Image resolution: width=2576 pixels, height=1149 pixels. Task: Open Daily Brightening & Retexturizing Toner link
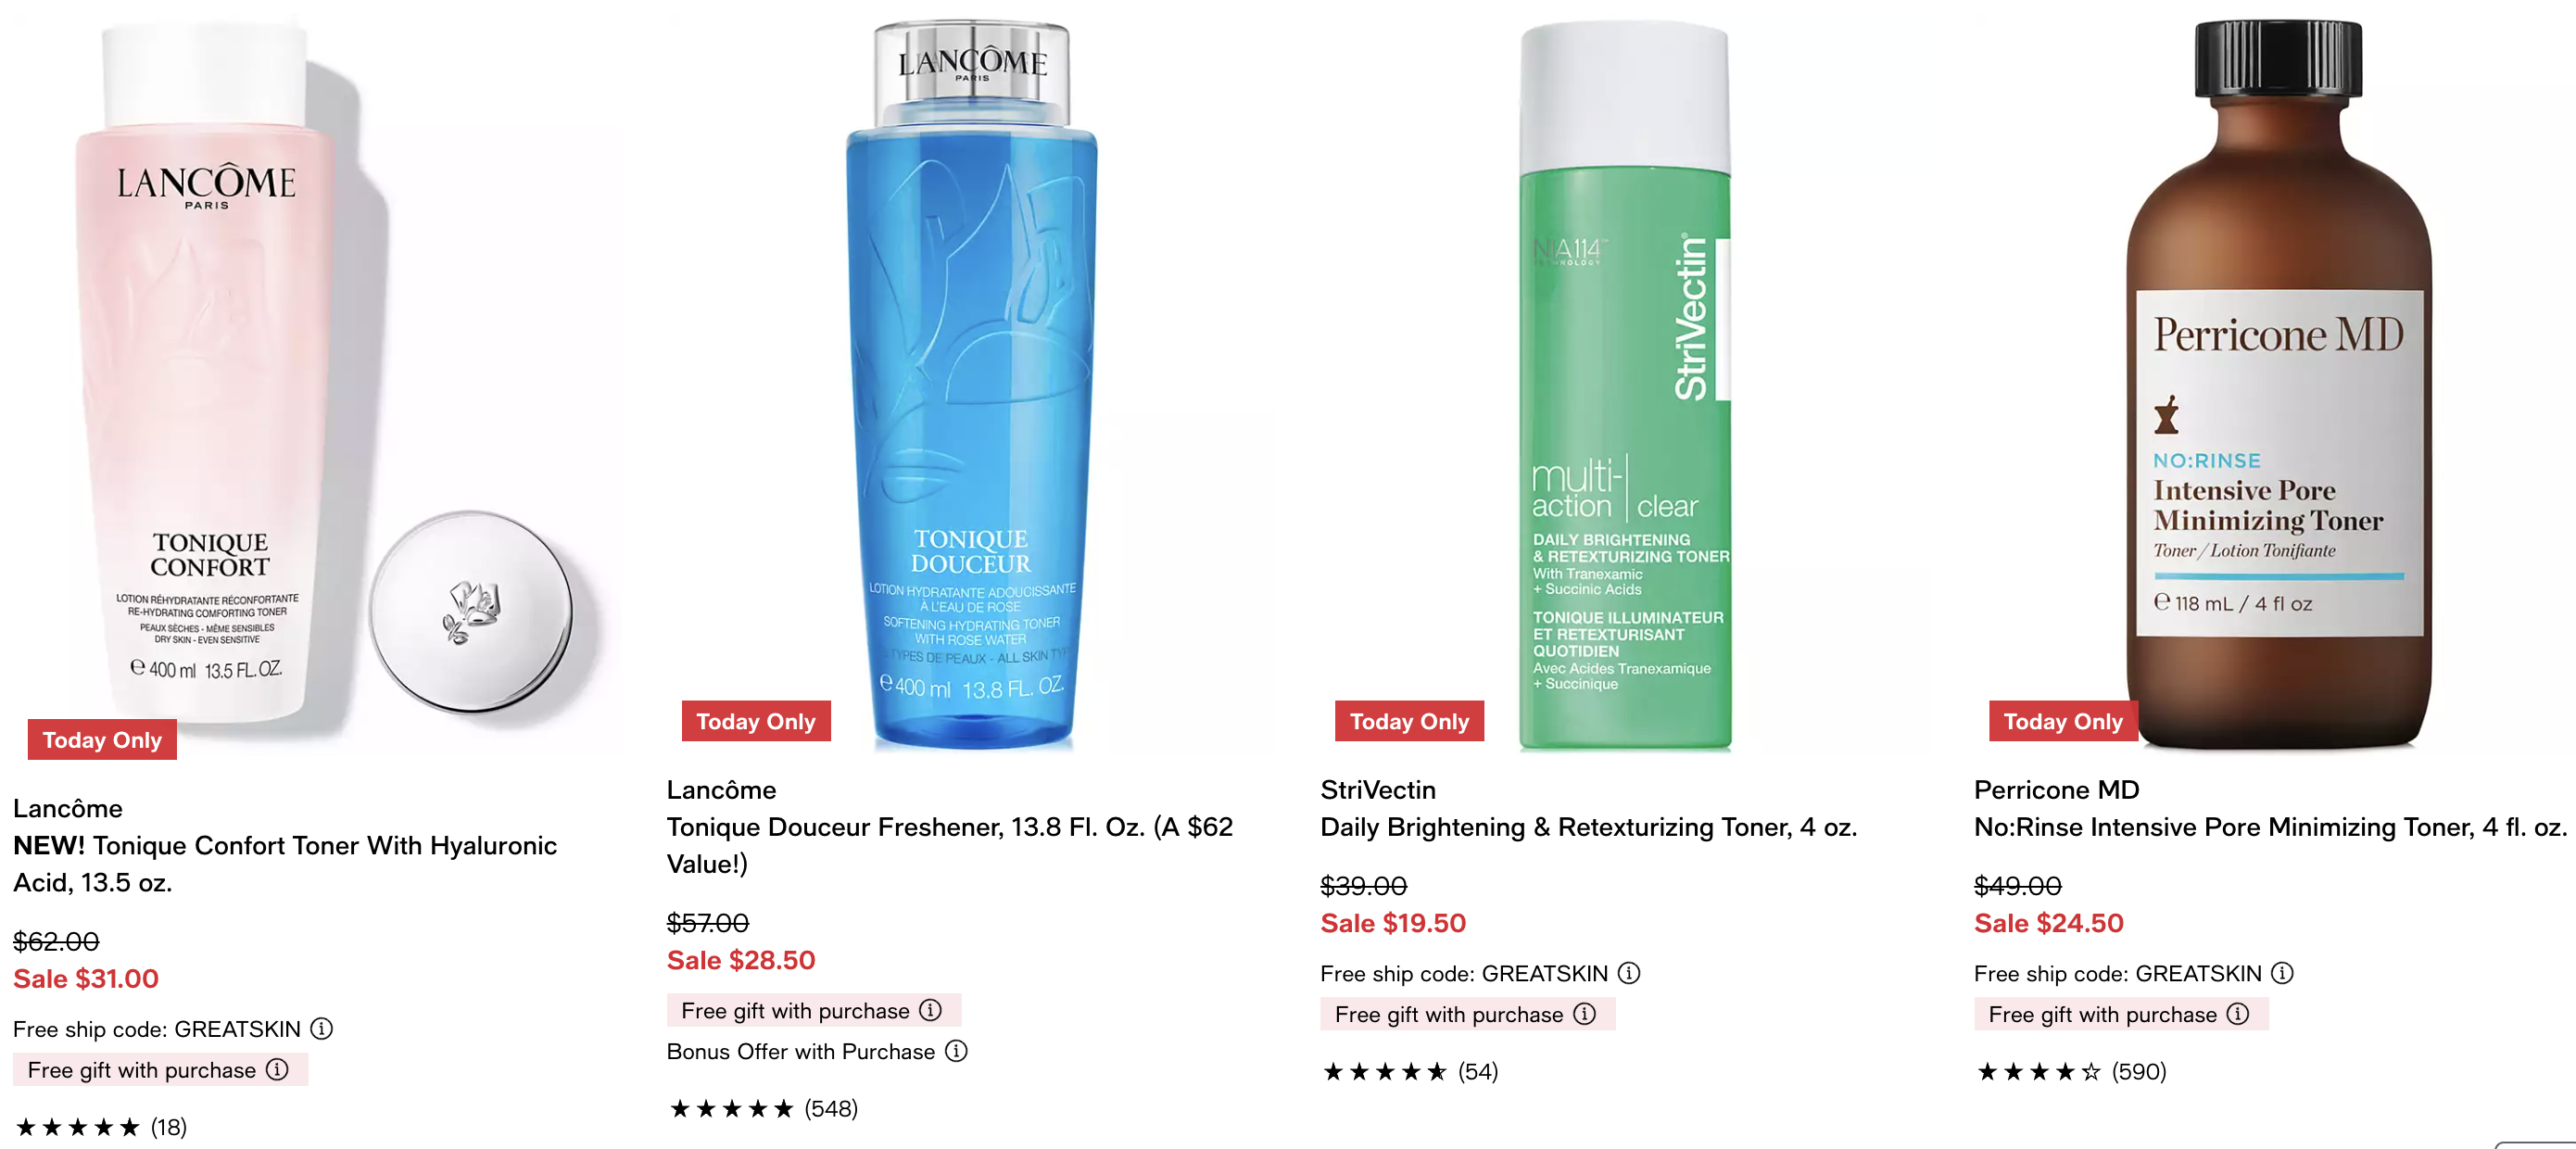1588,827
